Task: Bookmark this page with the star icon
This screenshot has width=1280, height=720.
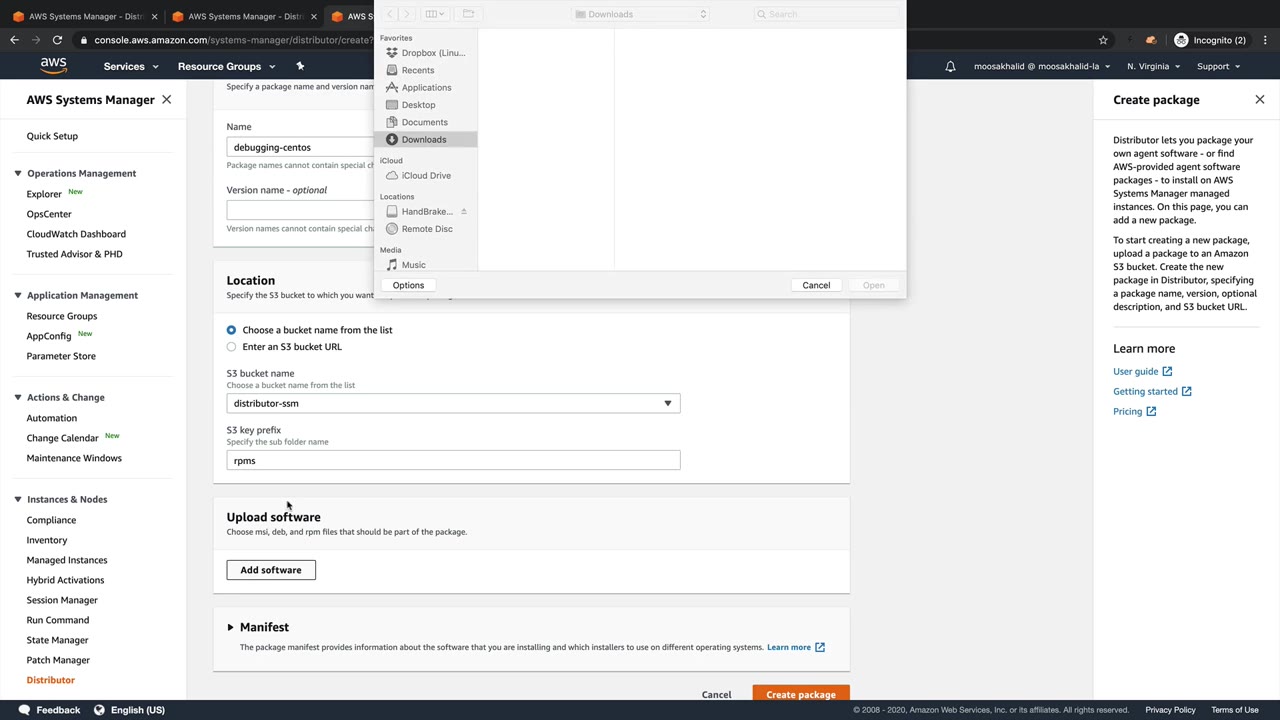Action: coord(1103,40)
